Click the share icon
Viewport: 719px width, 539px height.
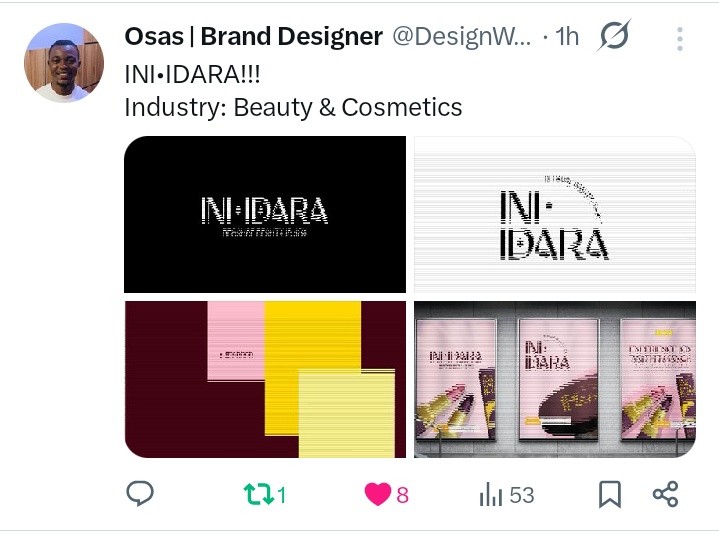click(665, 494)
